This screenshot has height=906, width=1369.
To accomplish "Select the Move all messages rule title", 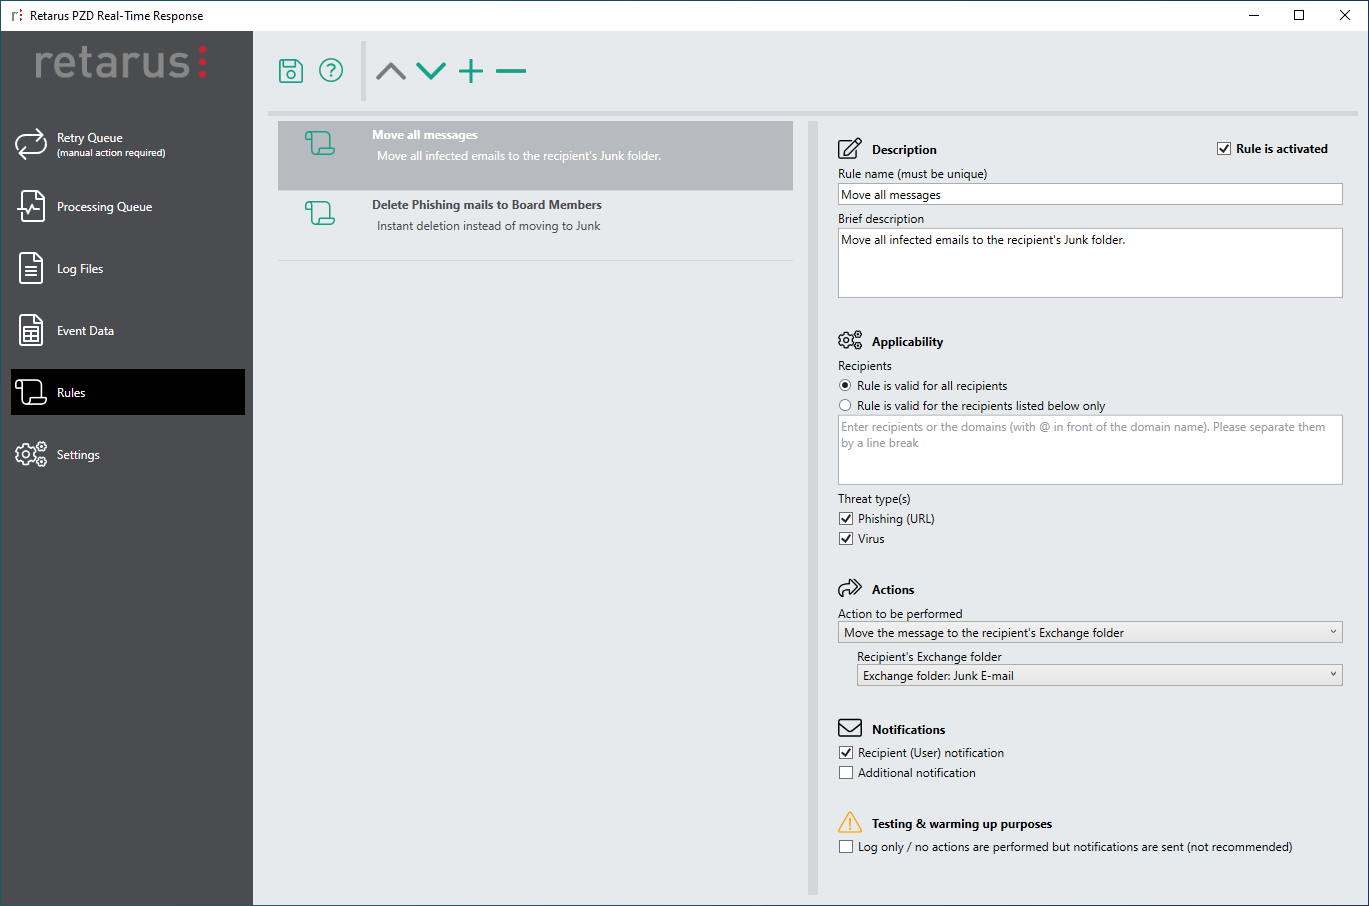I will [x=425, y=135].
